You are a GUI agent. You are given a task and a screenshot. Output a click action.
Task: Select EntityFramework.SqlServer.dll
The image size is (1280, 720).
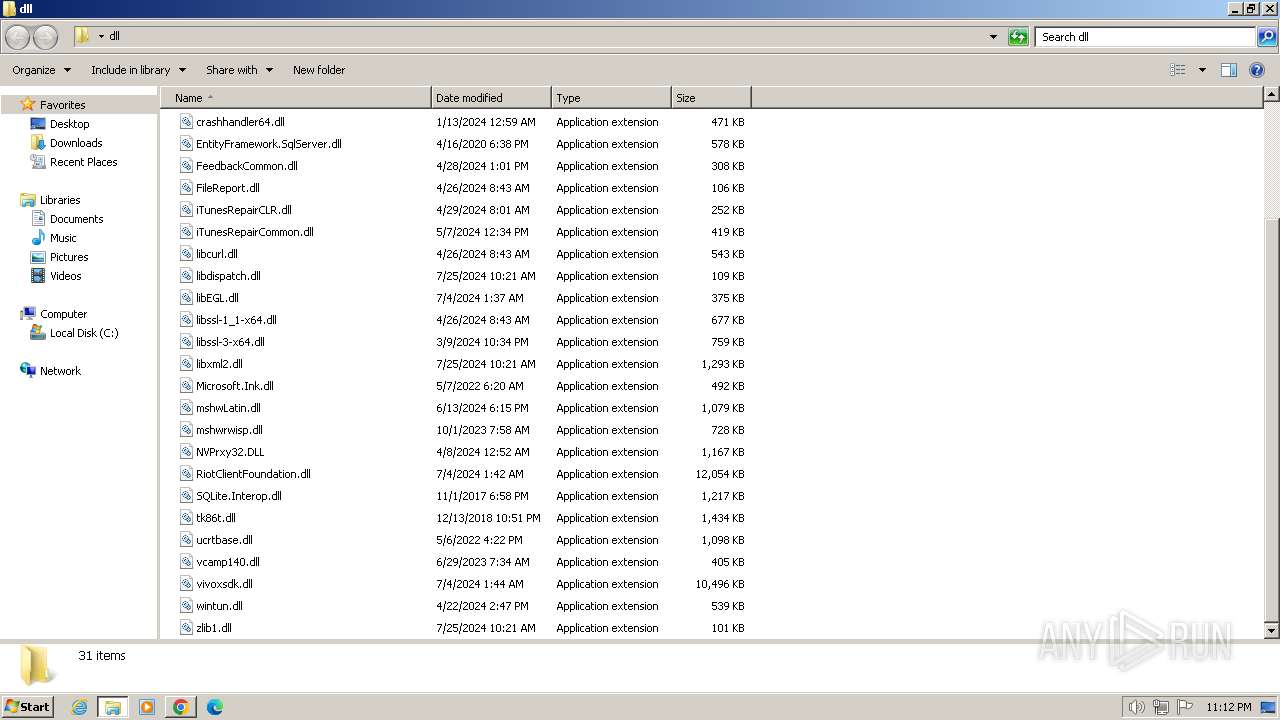click(x=269, y=144)
